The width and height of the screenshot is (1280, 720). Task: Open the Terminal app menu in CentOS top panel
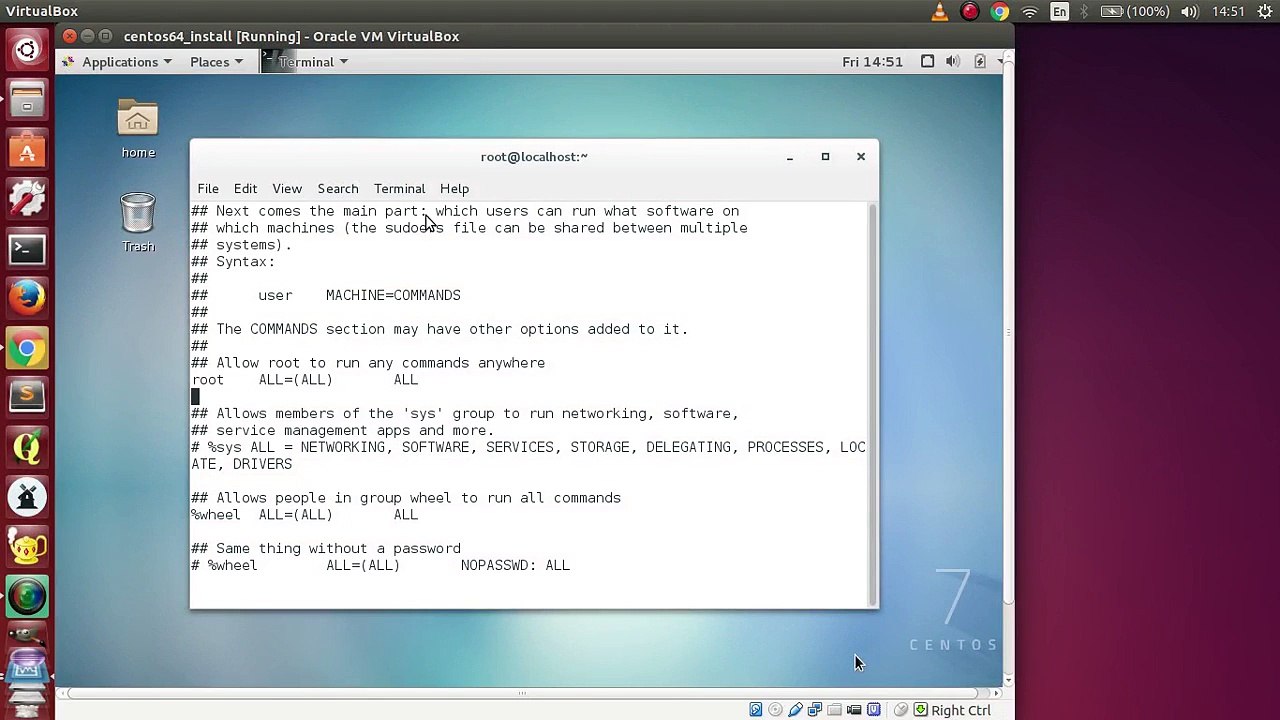click(x=306, y=62)
